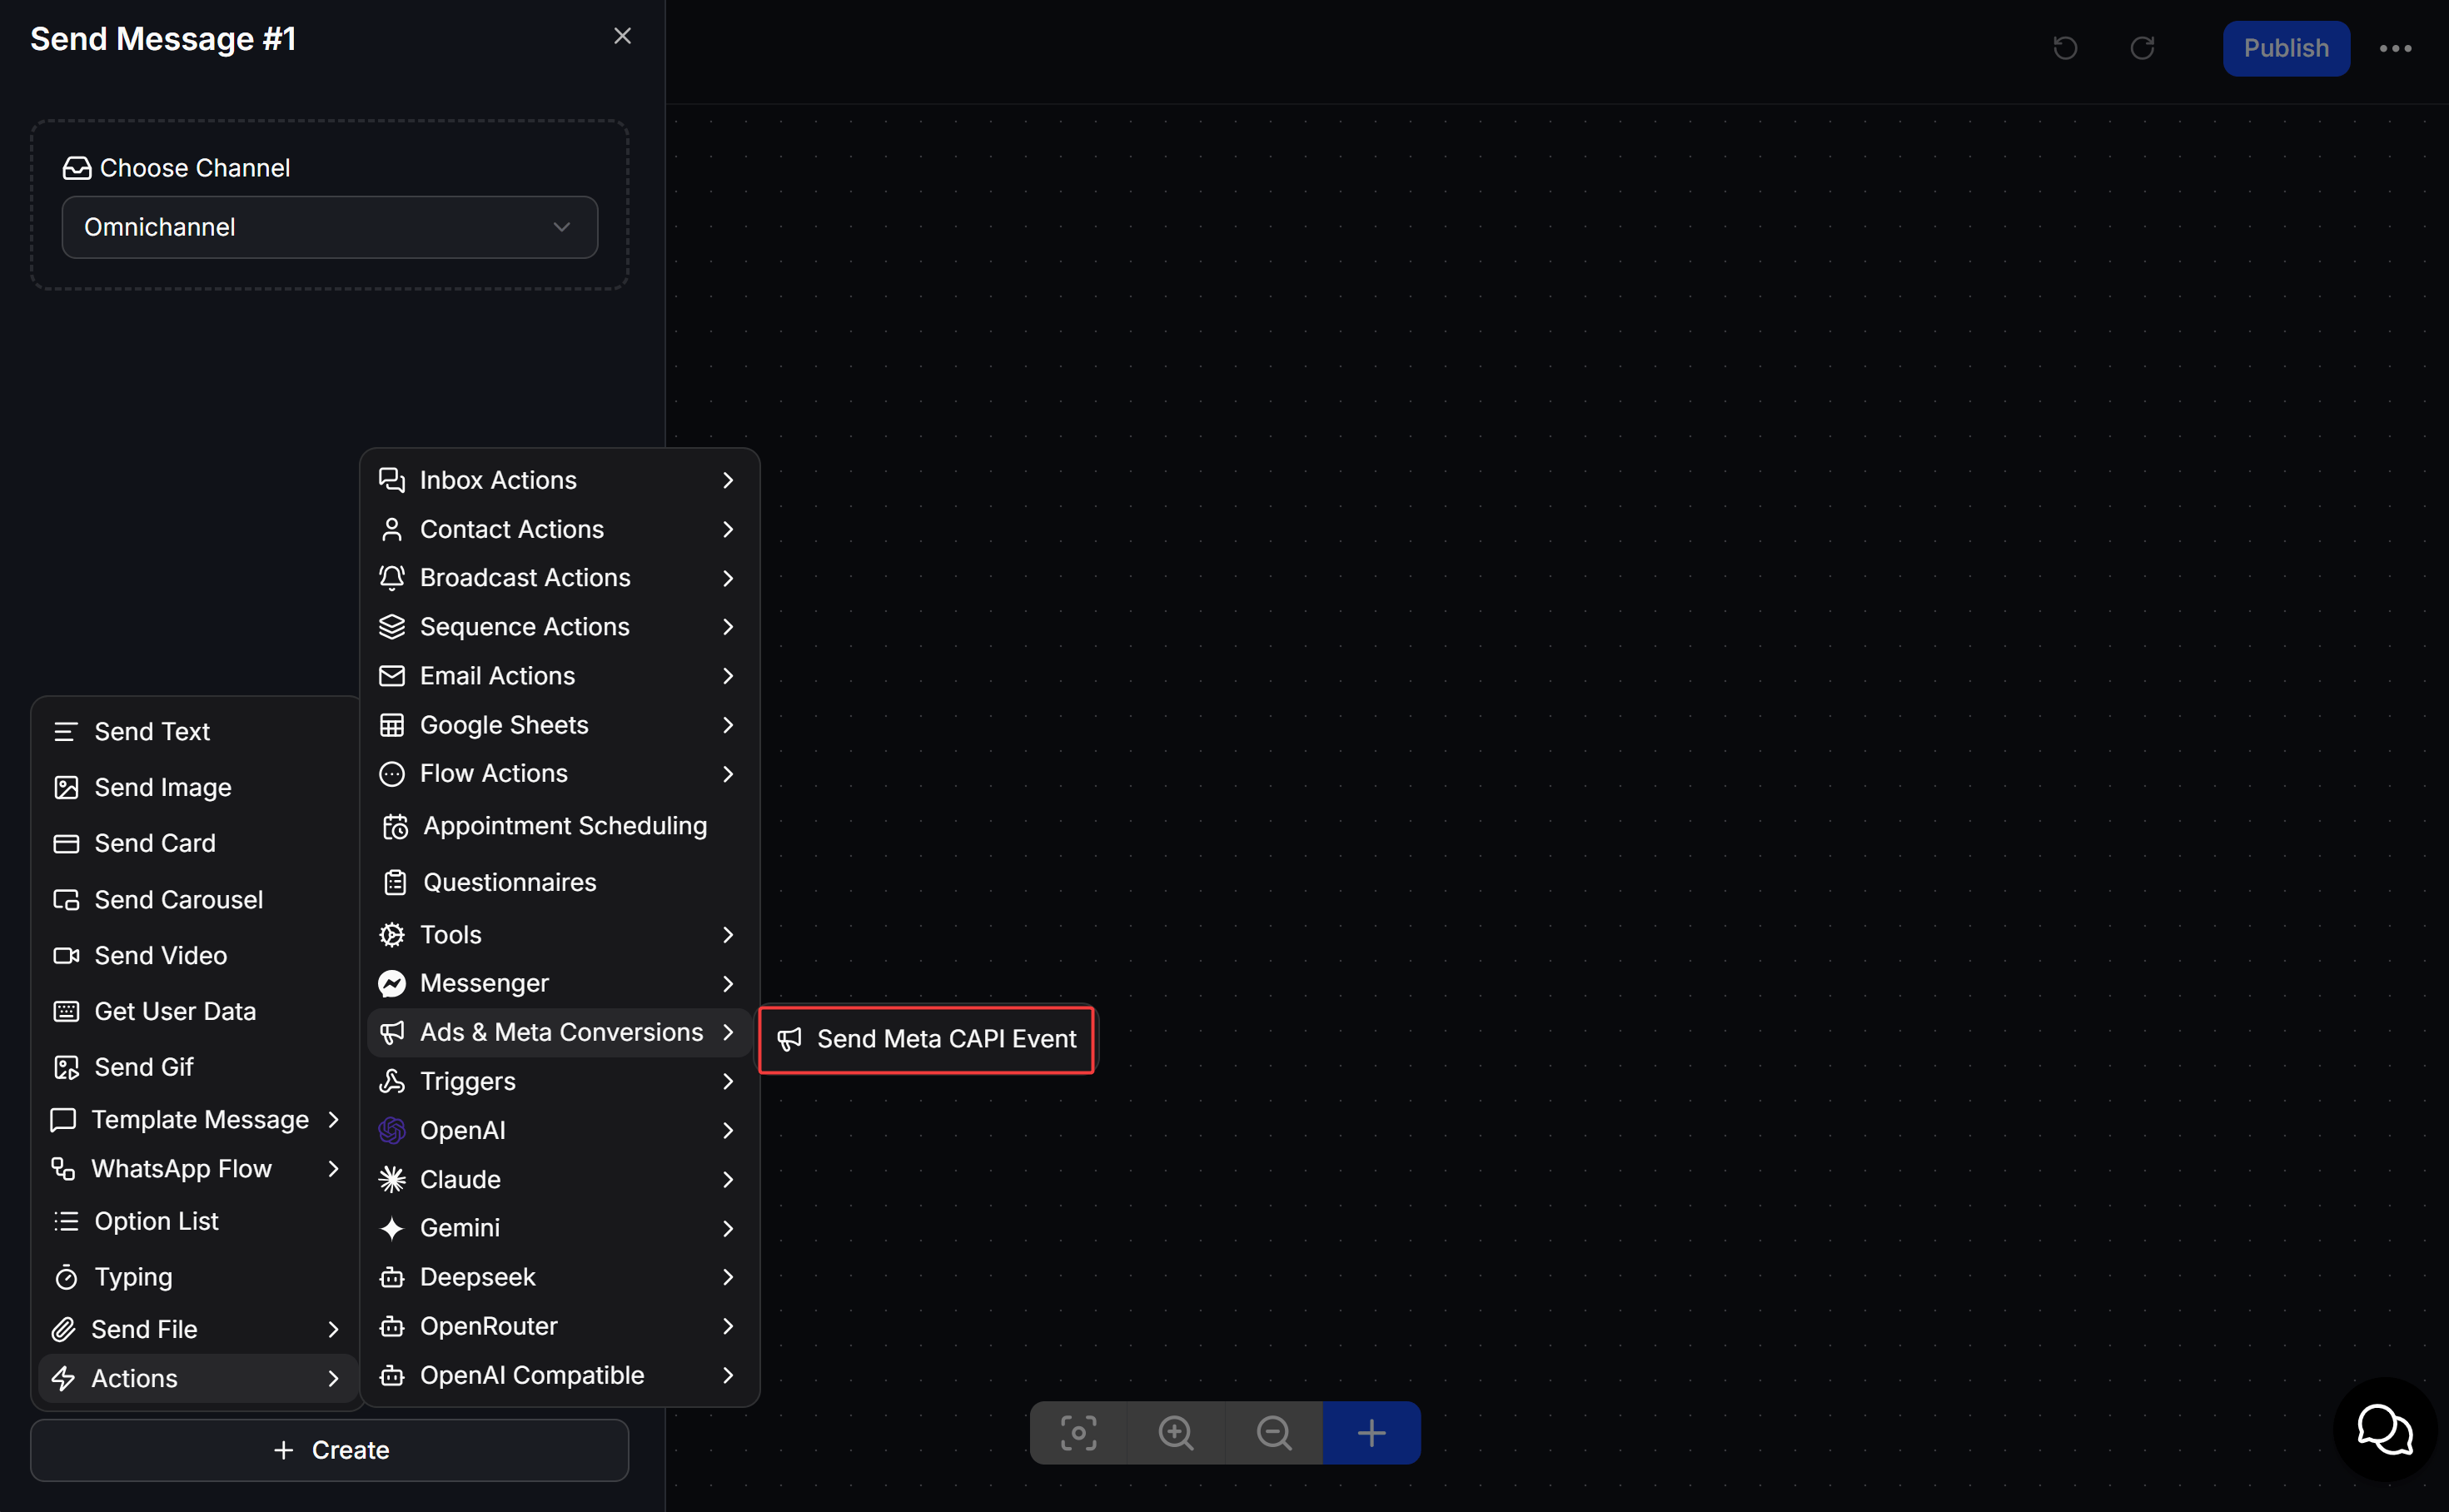
Task: Expand the Send File submenu arrow
Action: pos(333,1329)
